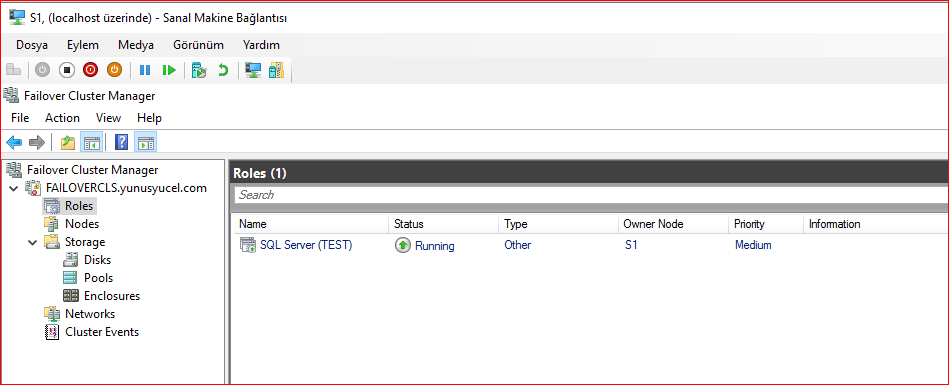Collapse the Storage tree node

tap(32, 242)
